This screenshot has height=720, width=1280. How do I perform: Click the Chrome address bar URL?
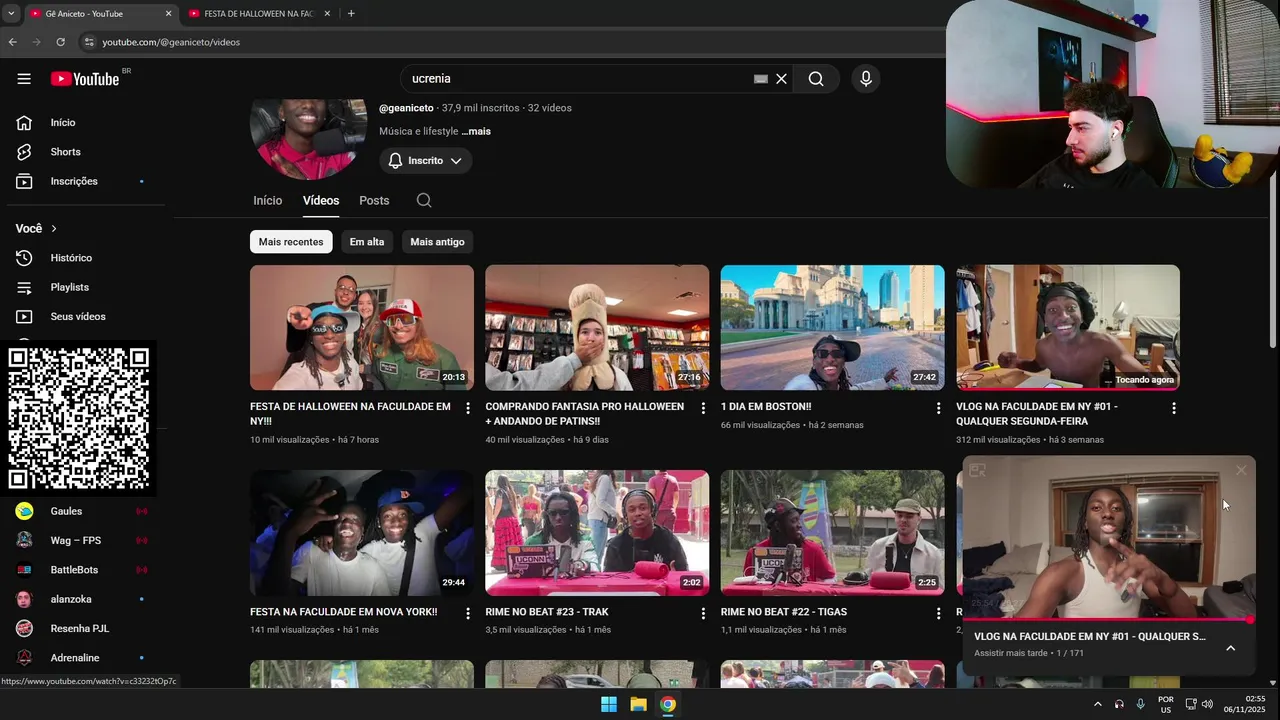click(x=171, y=42)
